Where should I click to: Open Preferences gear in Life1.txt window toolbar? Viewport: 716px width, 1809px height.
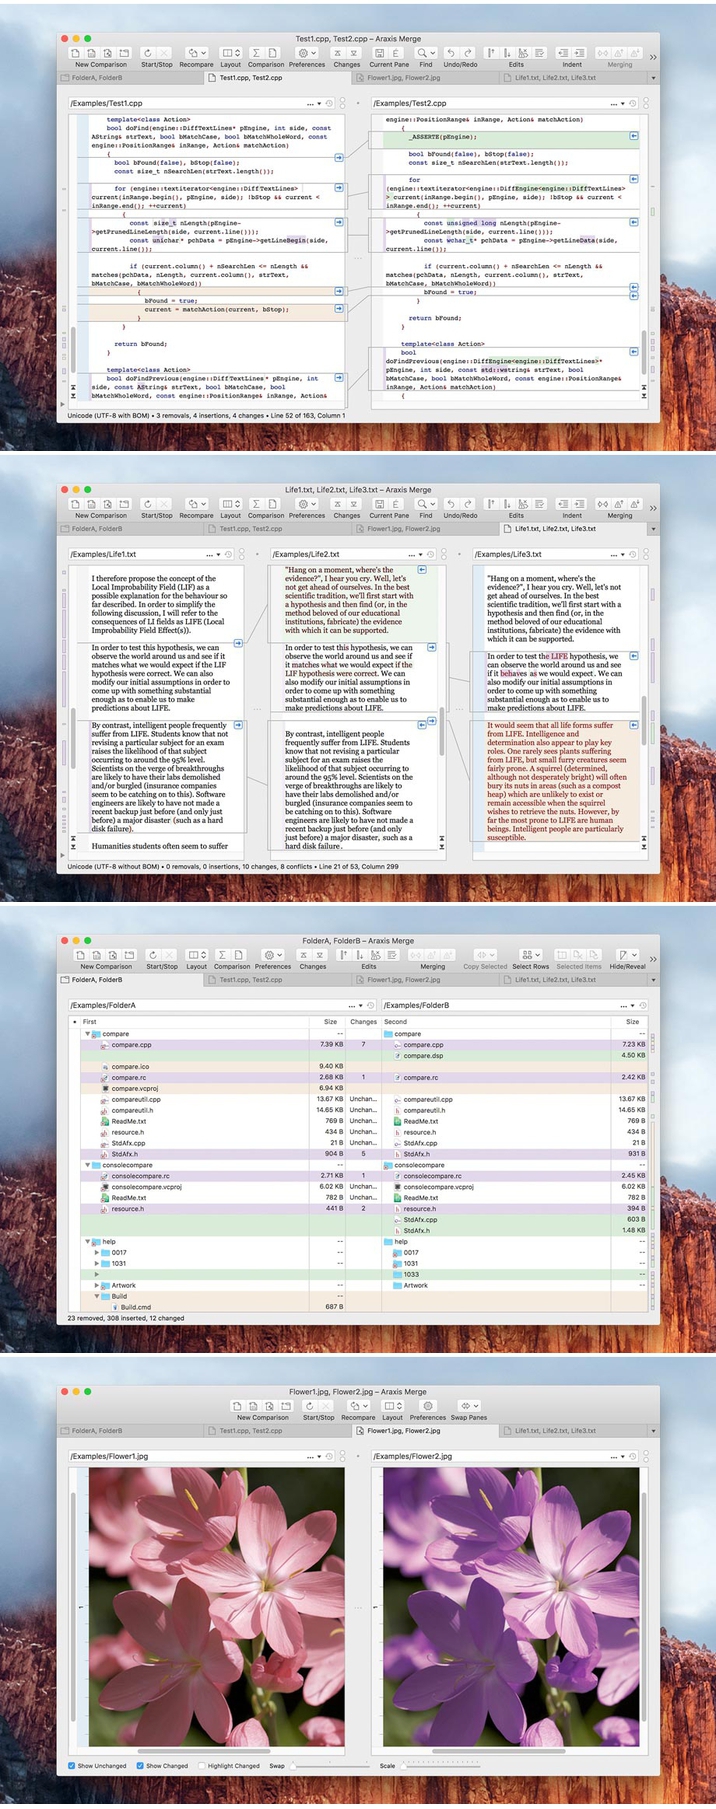[307, 504]
